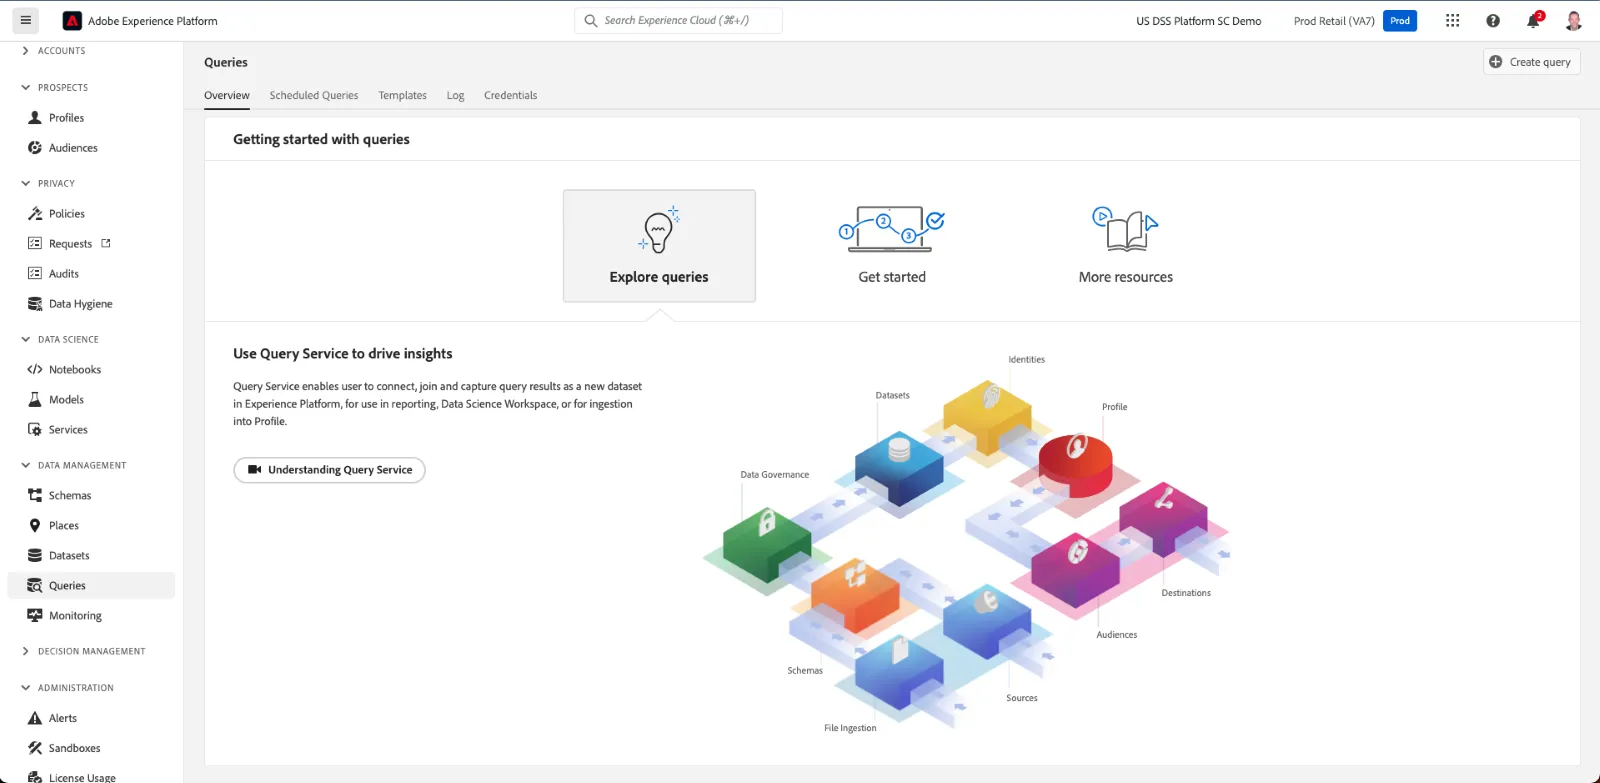Select the More resources card
The width and height of the screenshot is (1600, 783).
(x=1126, y=246)
